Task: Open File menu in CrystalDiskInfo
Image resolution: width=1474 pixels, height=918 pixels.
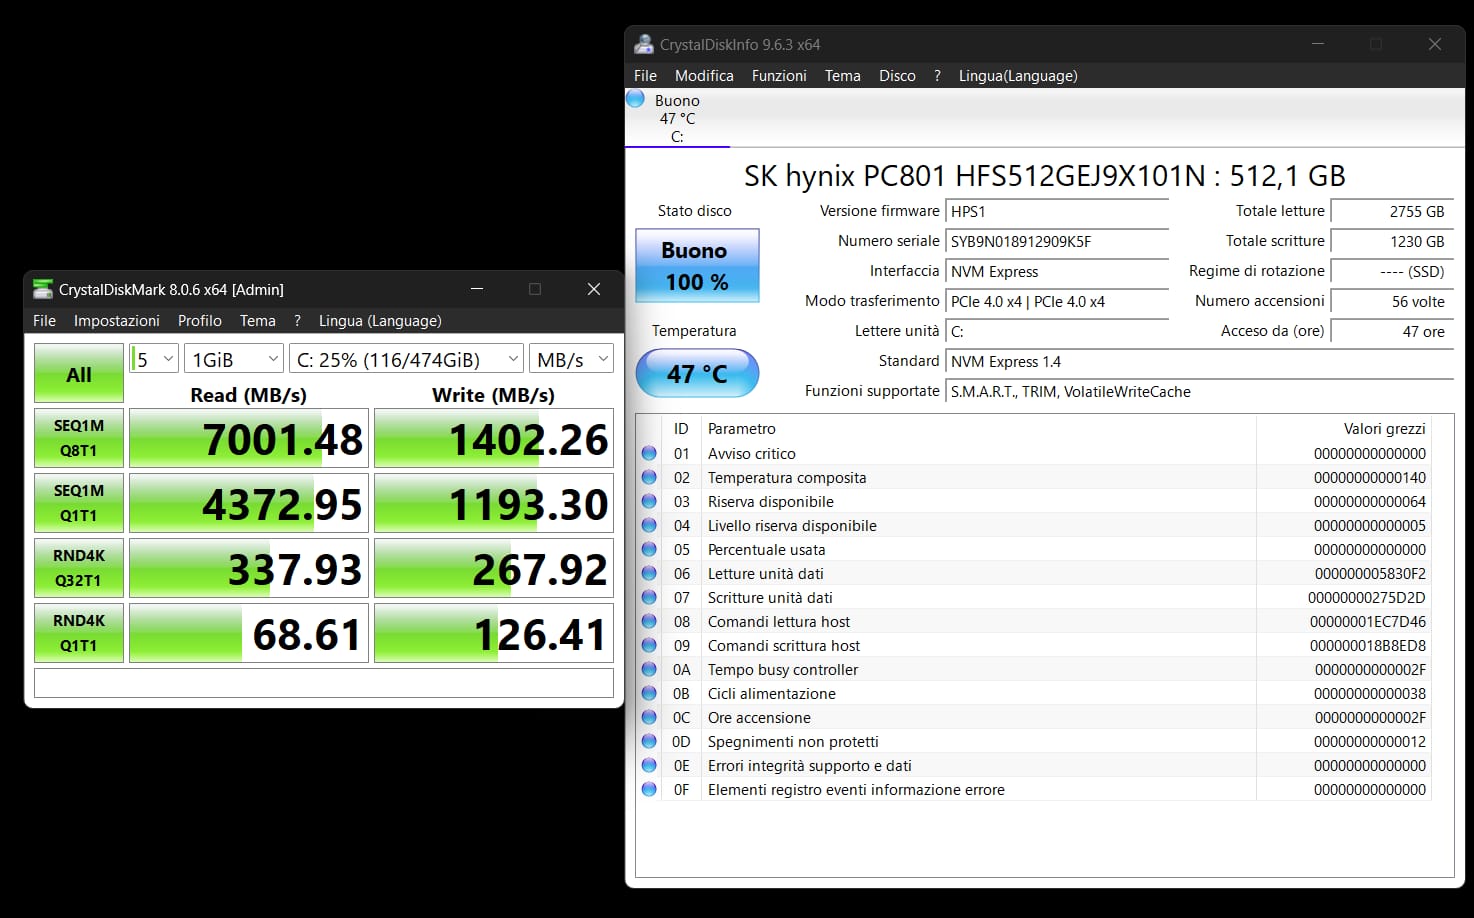Action: click(x=645, y=75)
